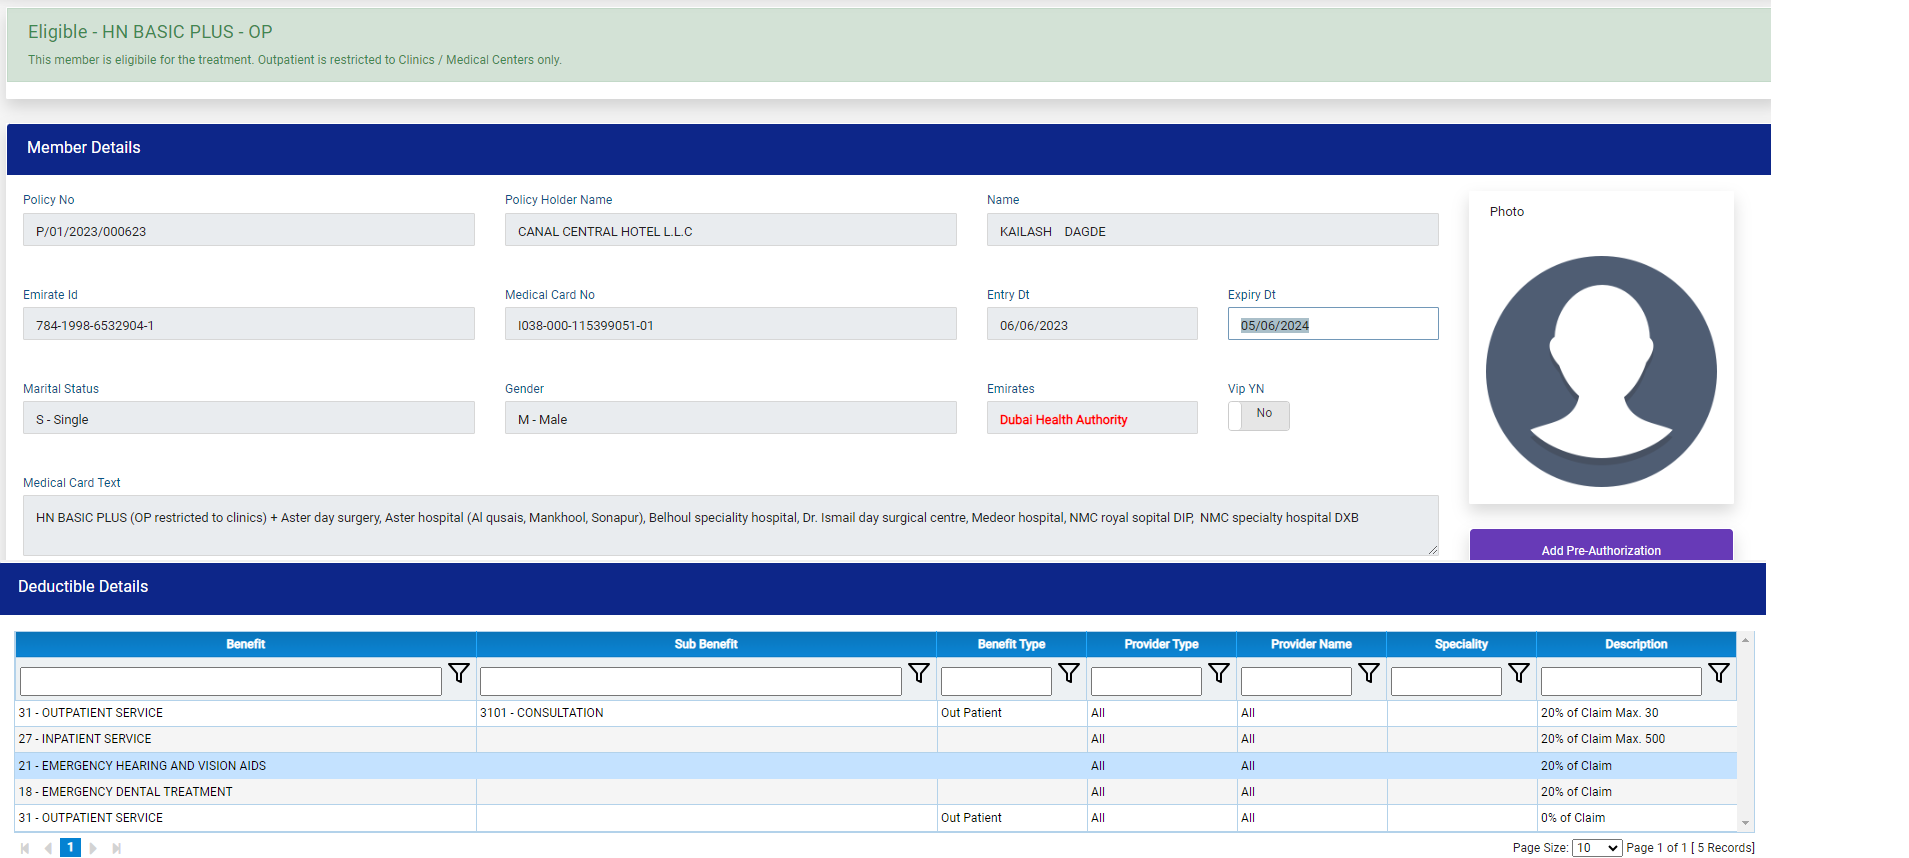Viewport: 1909px width, 858px height.
Task: Select page 1 in the pager
Action: [x=70, y=848]
